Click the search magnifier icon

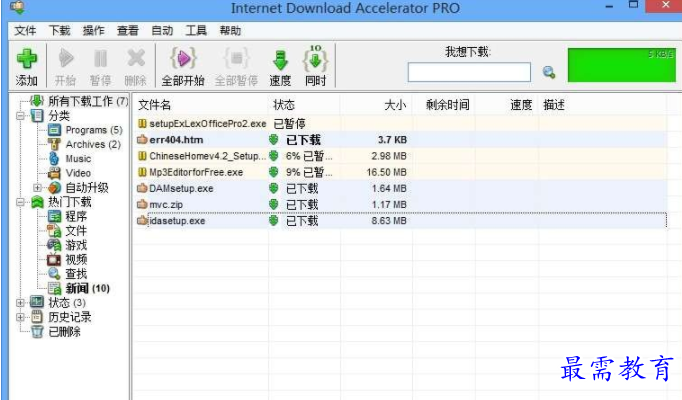point(549,72)
